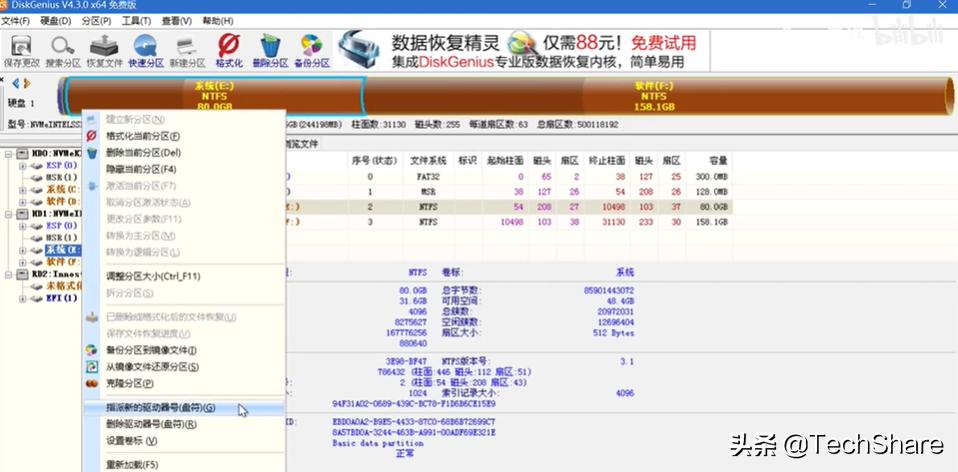
Task: Click the drive icon beside 未格式化 entry
Action: pyautogui.click(x=38, y=287)
